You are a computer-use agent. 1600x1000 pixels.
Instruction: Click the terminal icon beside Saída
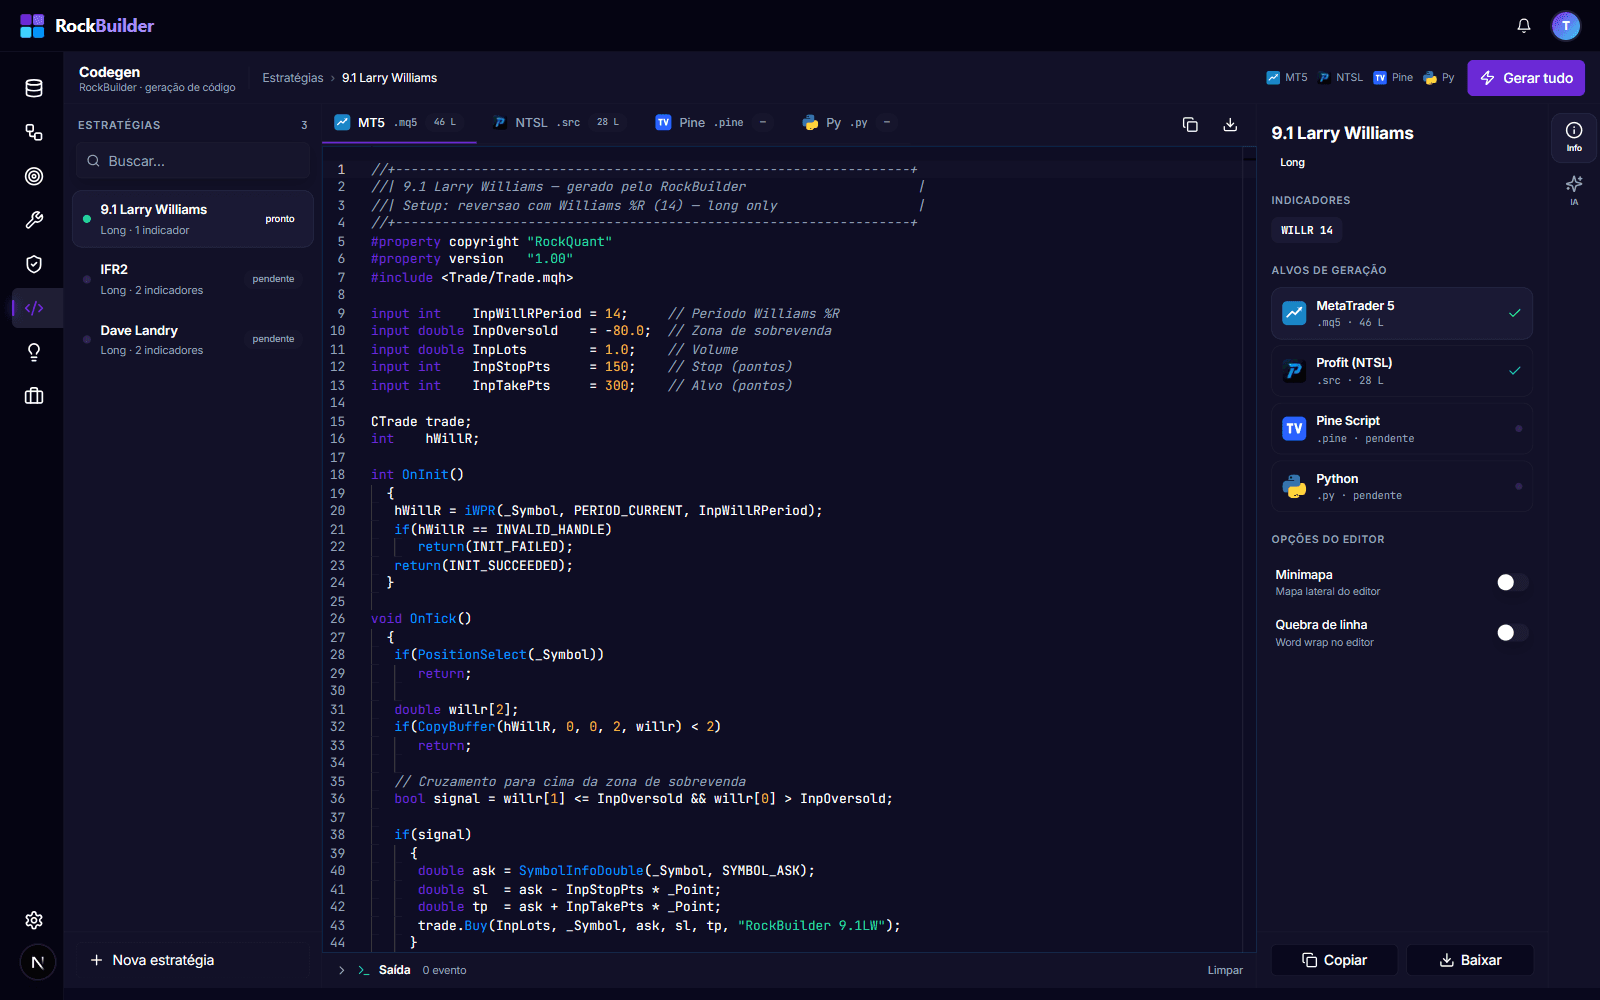coord(364,971)
